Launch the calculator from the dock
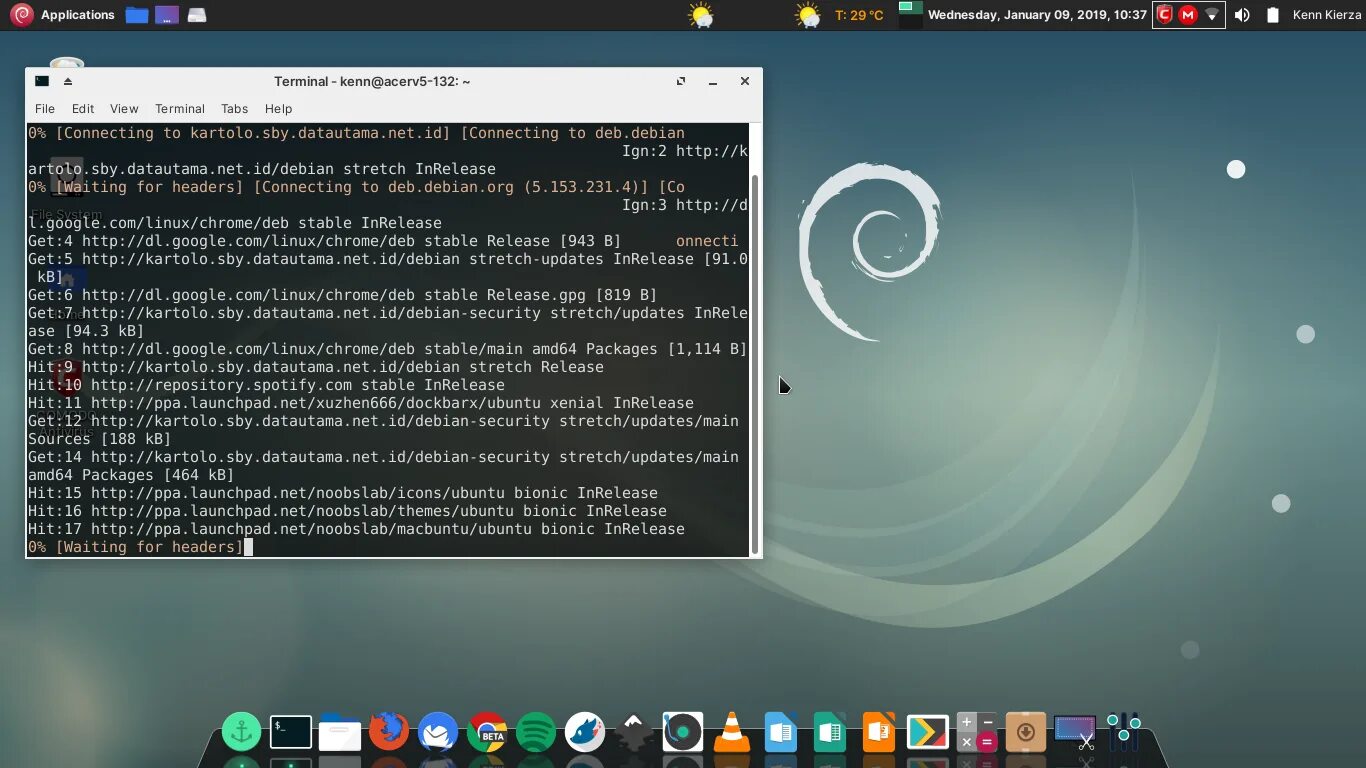1366x768 pixels. tap(976, 732)
